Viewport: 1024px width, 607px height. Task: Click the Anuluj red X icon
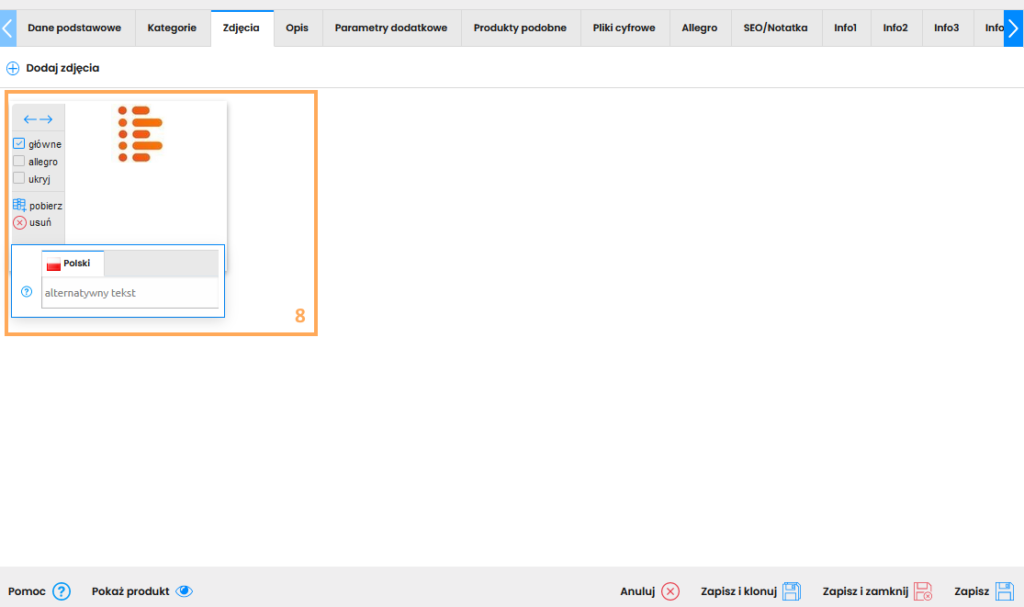click(x=670, y=591)
